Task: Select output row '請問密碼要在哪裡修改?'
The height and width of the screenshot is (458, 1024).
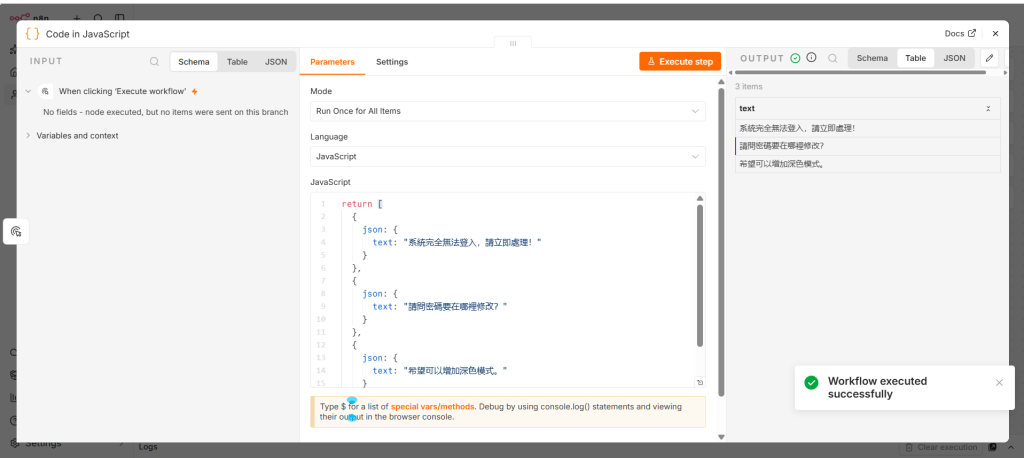Action: click(868, 146)
